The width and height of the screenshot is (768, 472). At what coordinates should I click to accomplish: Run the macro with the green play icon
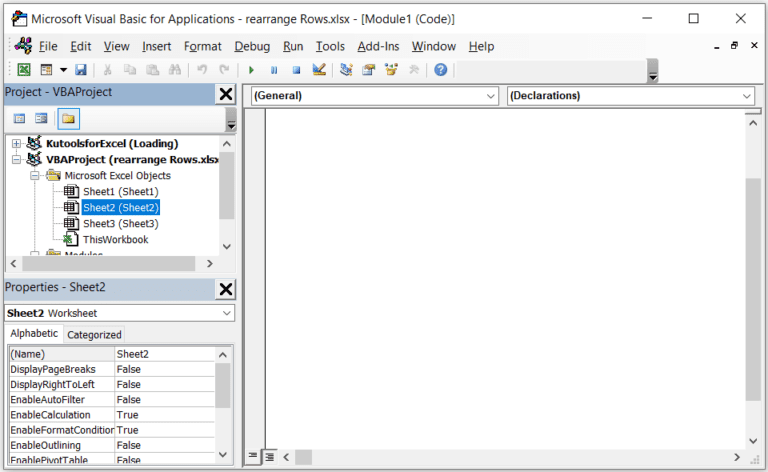pos(251,70)
